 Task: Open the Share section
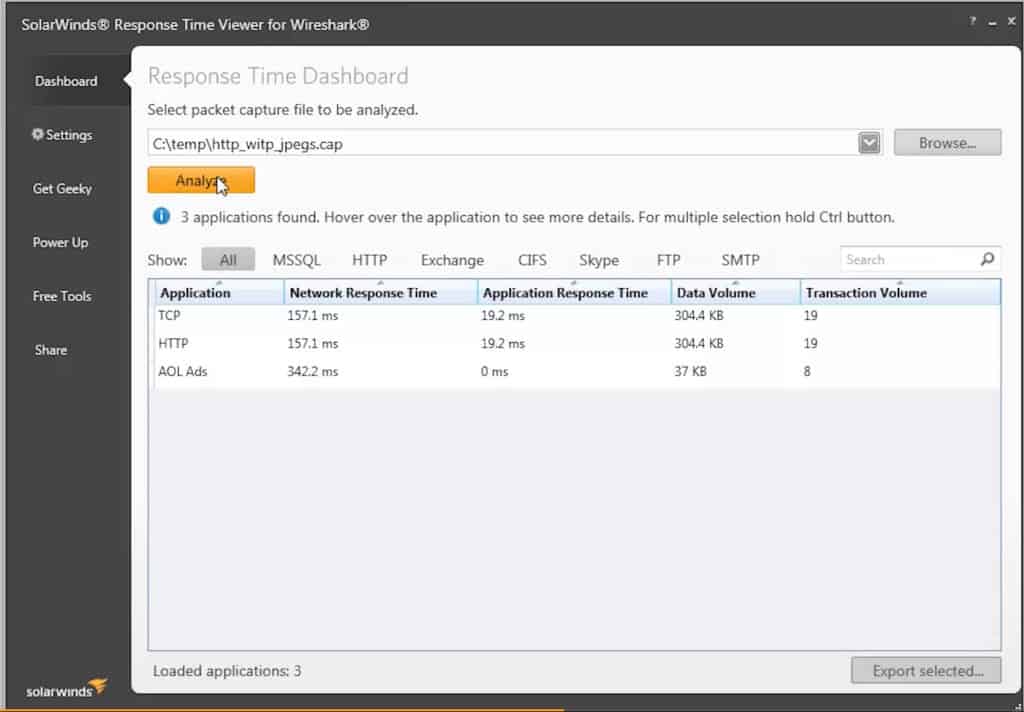pyautogui.click(x=51, y=350)
